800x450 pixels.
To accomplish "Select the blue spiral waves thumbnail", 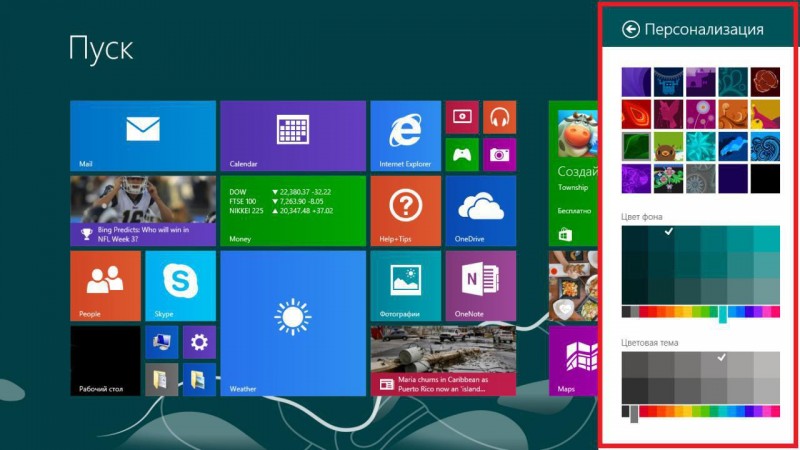I will click(765, 146).
